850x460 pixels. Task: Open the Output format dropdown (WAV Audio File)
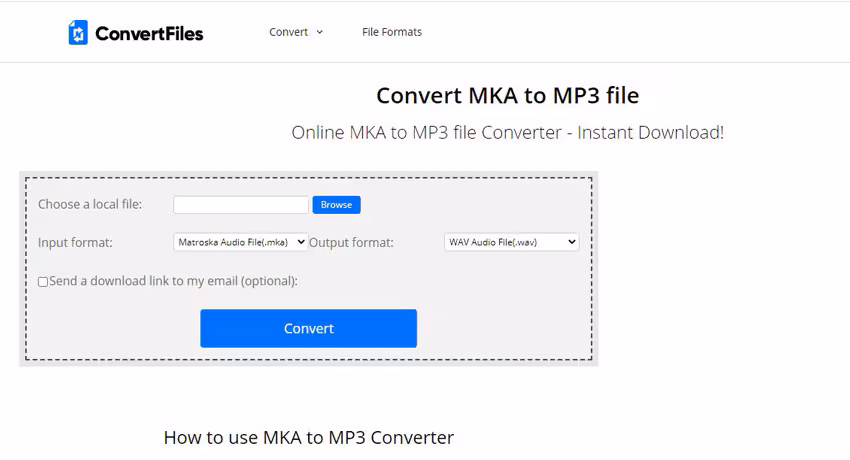tap(512, 242)
